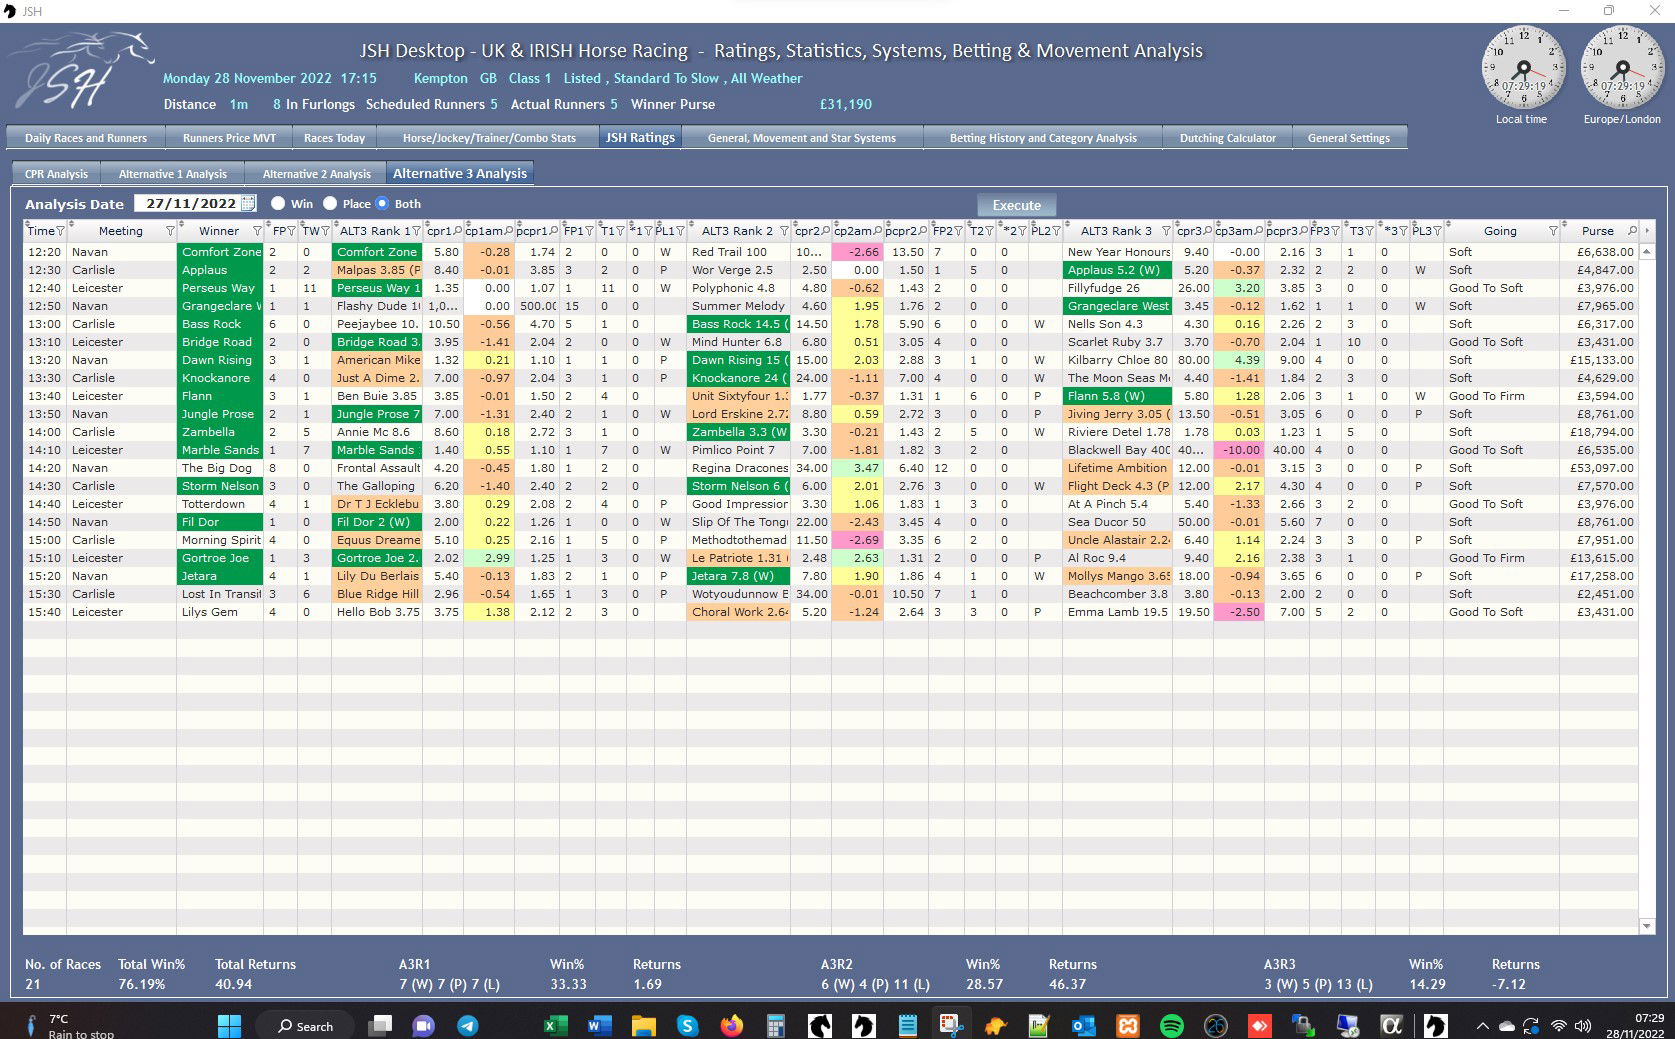Click the search icon in the cp2am column header
Screen dimensions: 1675x1039
pyautogui.click(x=878, y=231)
